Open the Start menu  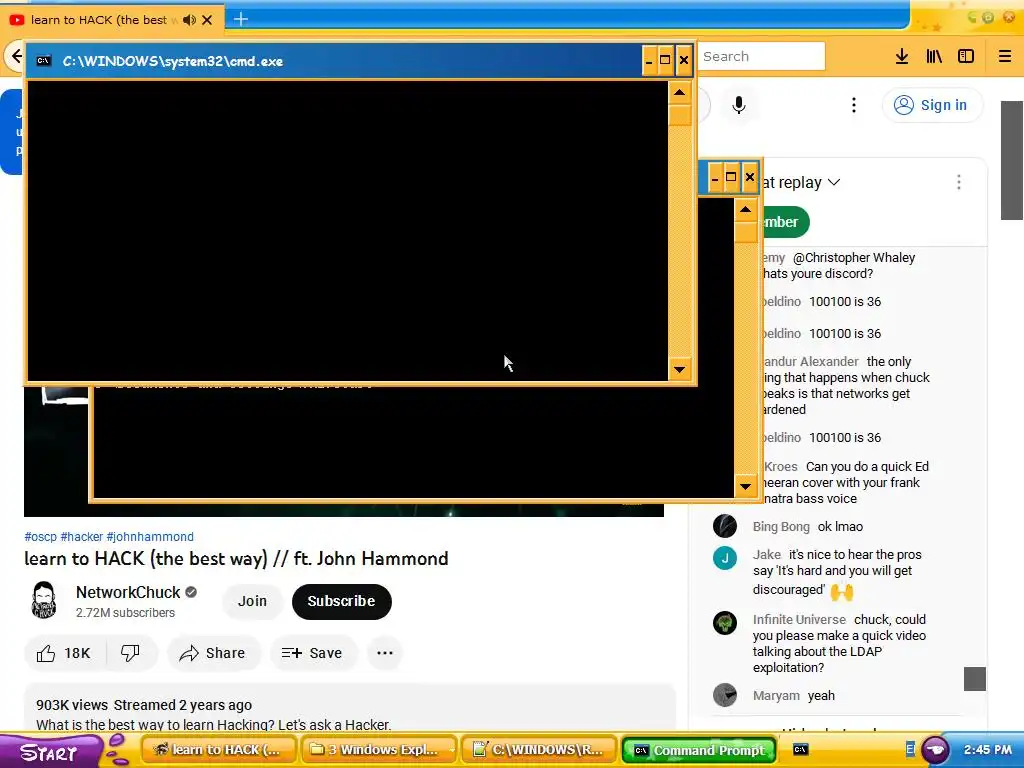[49, 752]
